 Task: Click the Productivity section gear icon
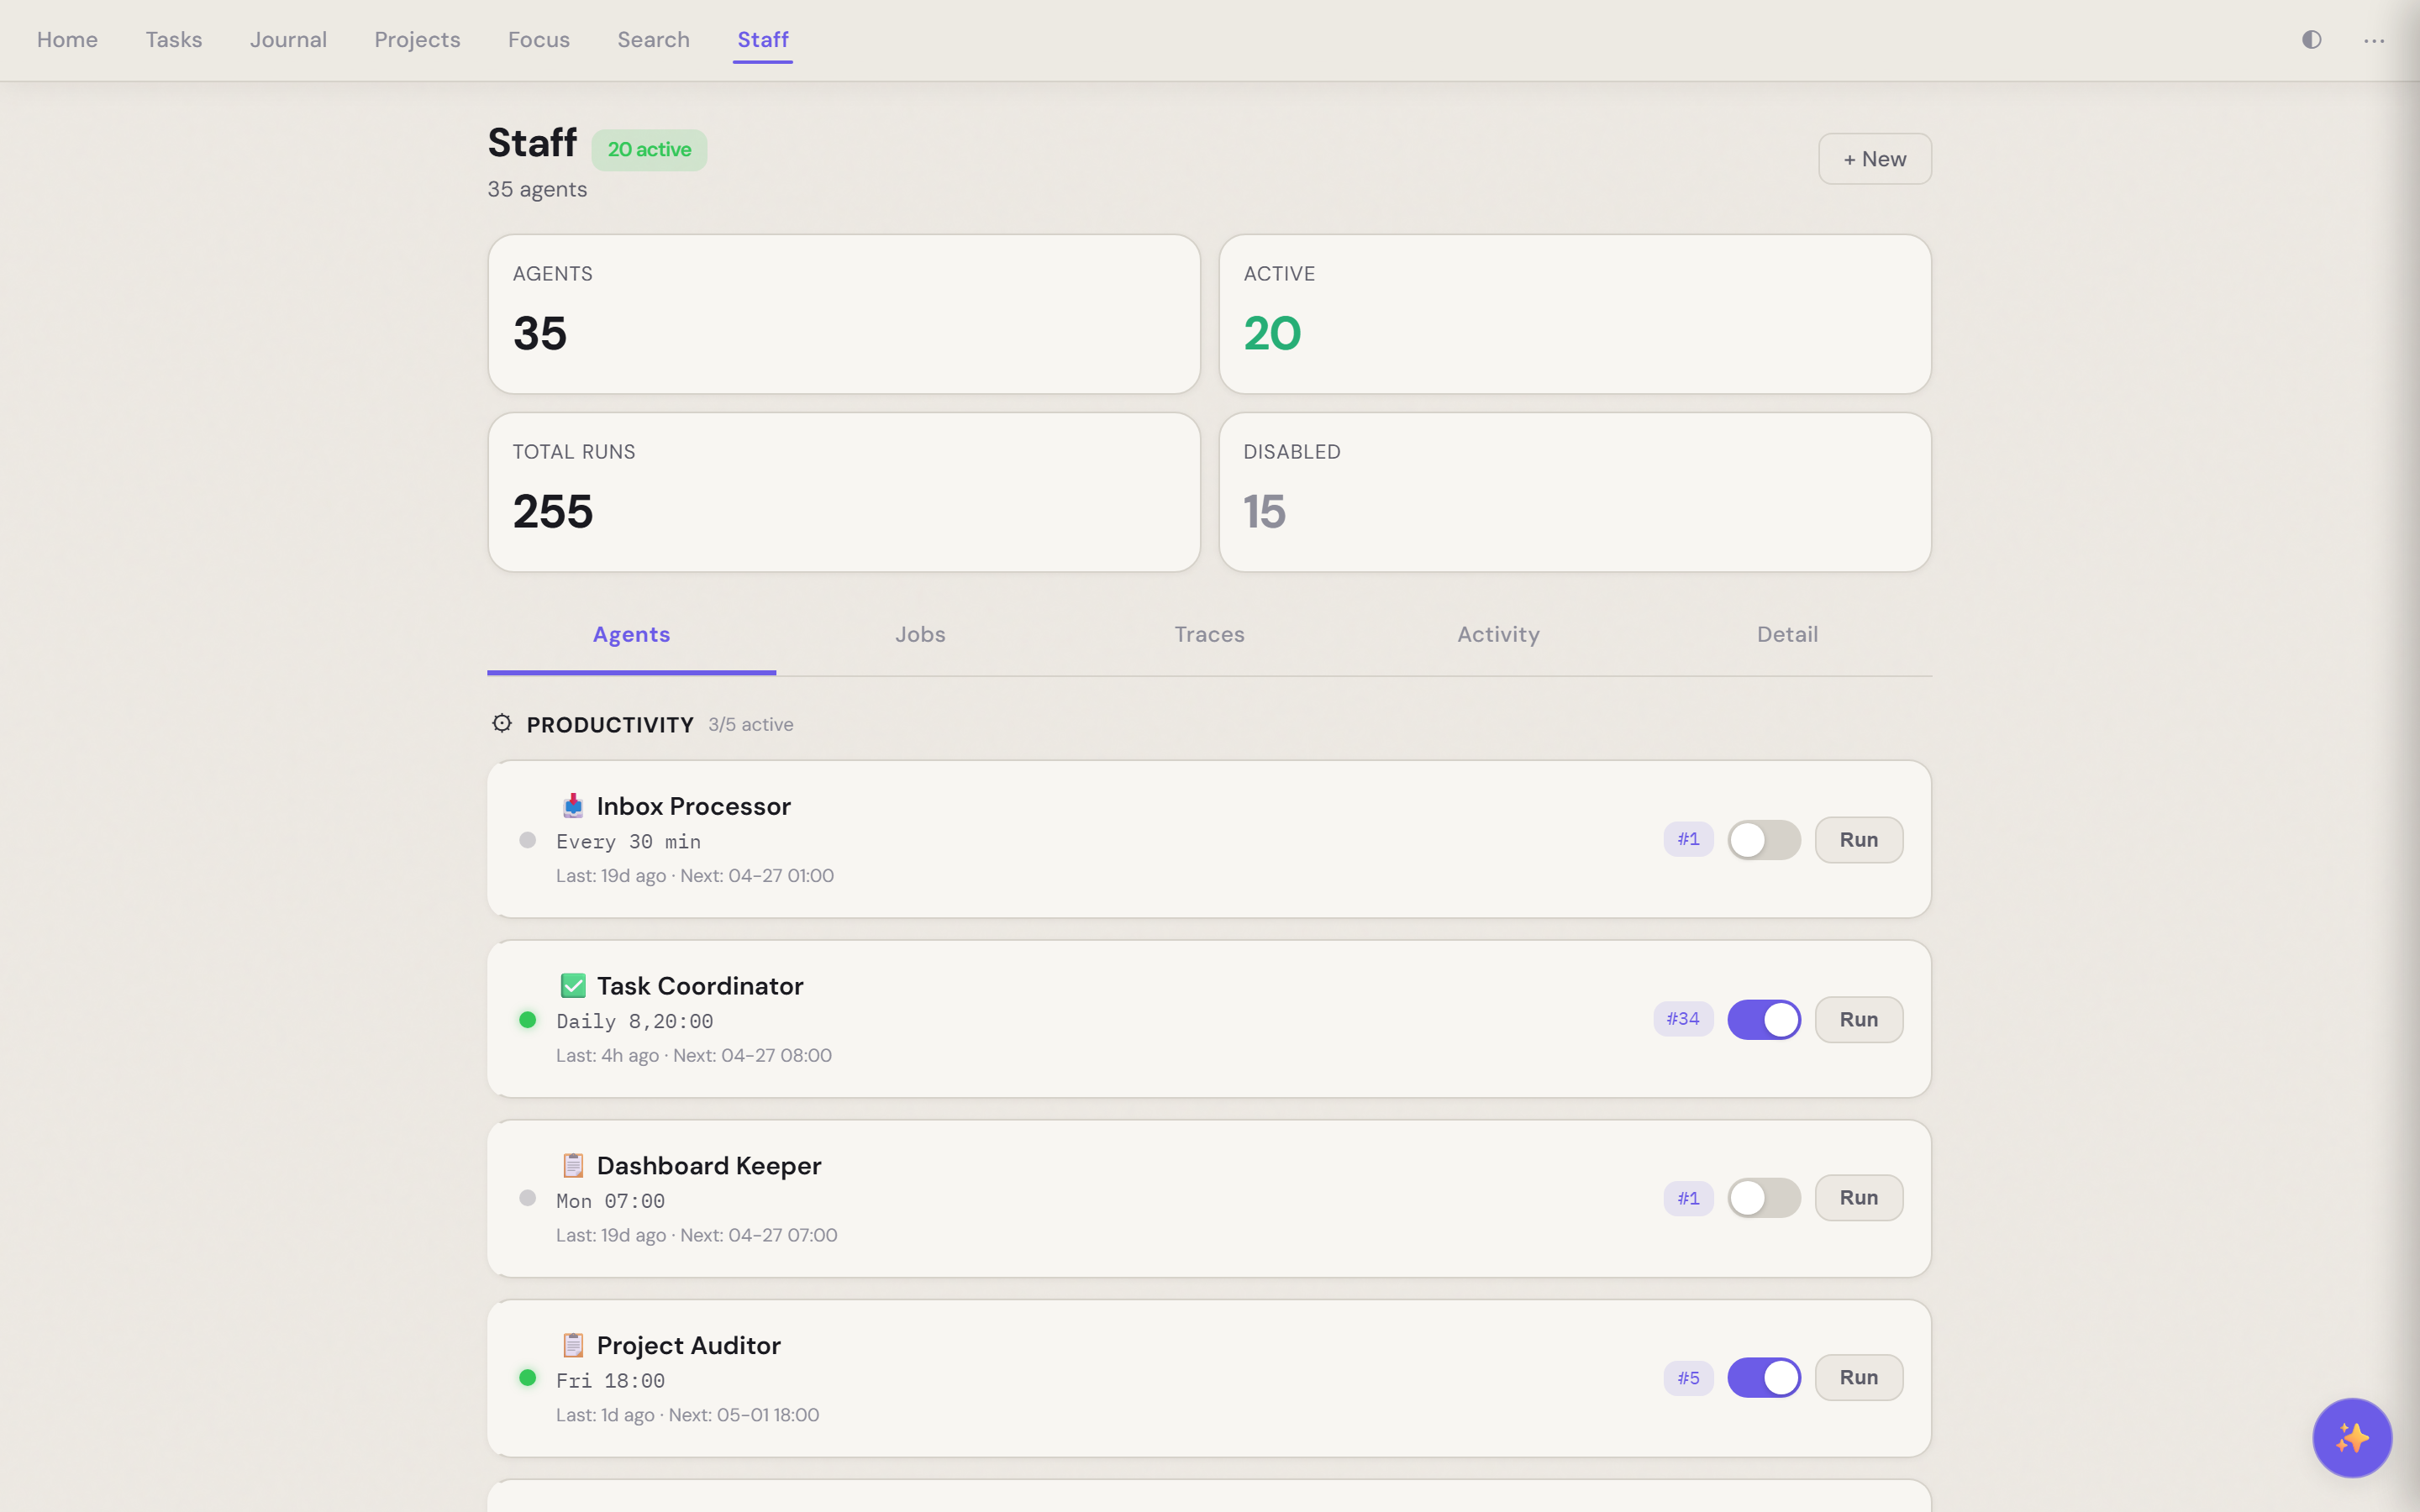(x=502, y=723)
